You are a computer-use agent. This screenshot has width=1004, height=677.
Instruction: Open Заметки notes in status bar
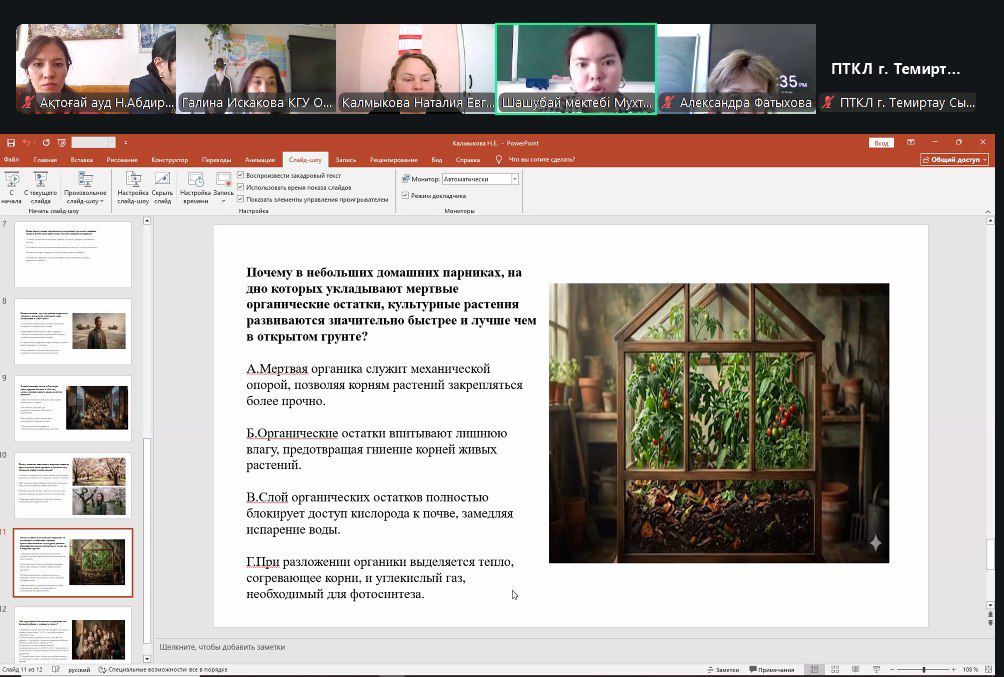click(721, 669)
